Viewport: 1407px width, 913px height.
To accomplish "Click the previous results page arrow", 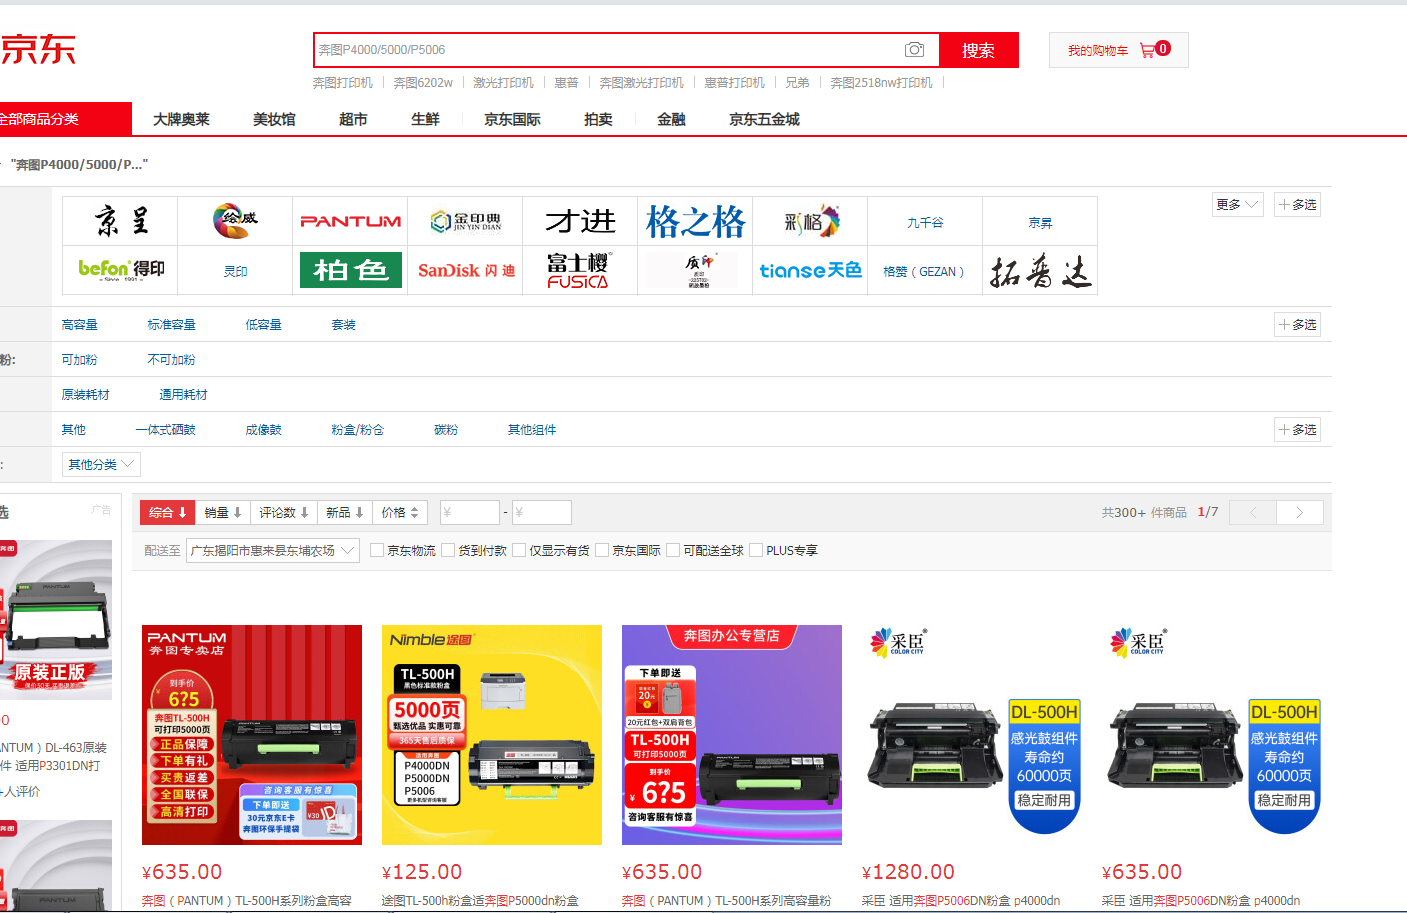I will [x=1253, y=513].
